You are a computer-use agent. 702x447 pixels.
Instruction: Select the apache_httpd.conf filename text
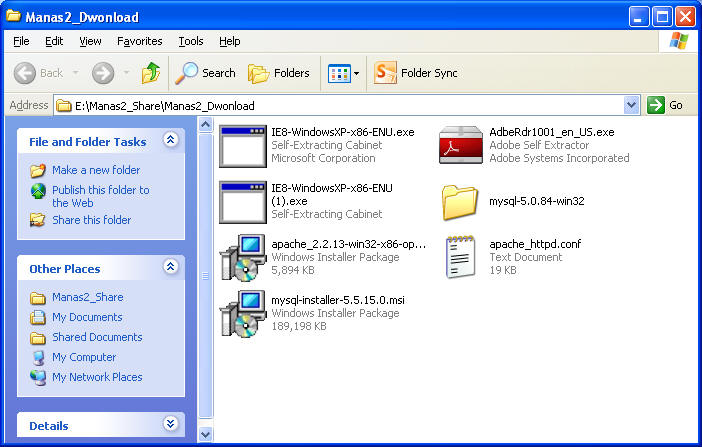point(535,244)
